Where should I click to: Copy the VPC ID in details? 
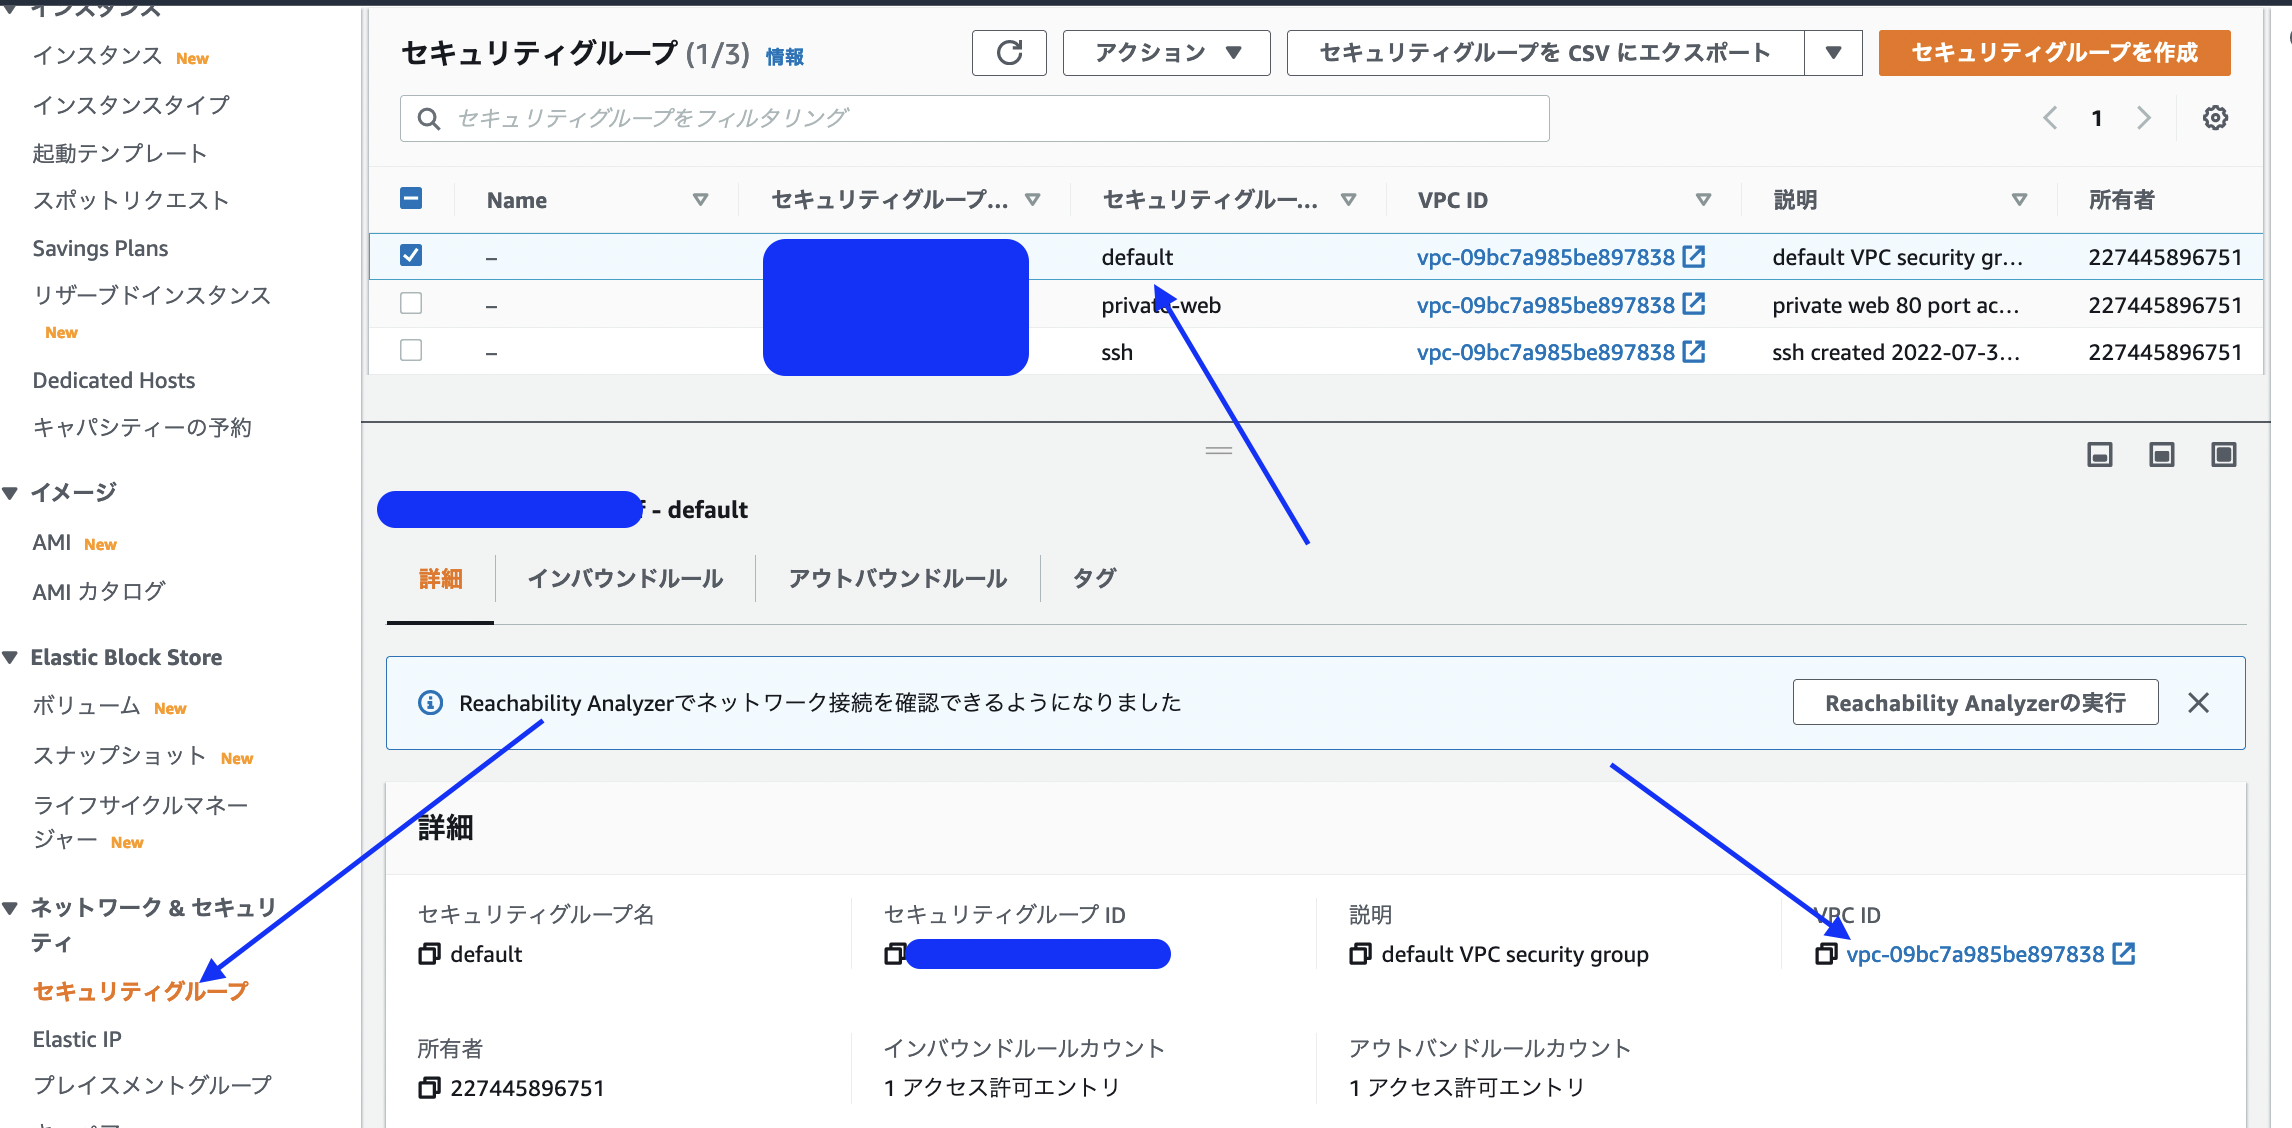[1826, 954]
